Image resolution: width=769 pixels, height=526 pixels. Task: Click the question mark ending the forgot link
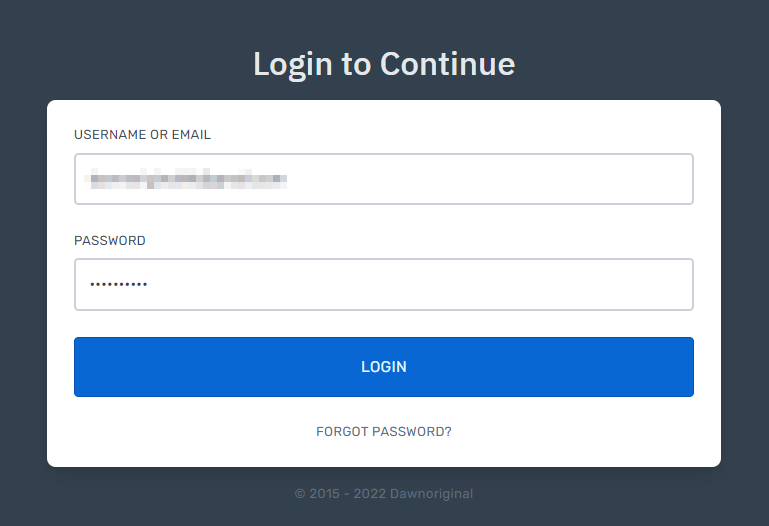448,431
